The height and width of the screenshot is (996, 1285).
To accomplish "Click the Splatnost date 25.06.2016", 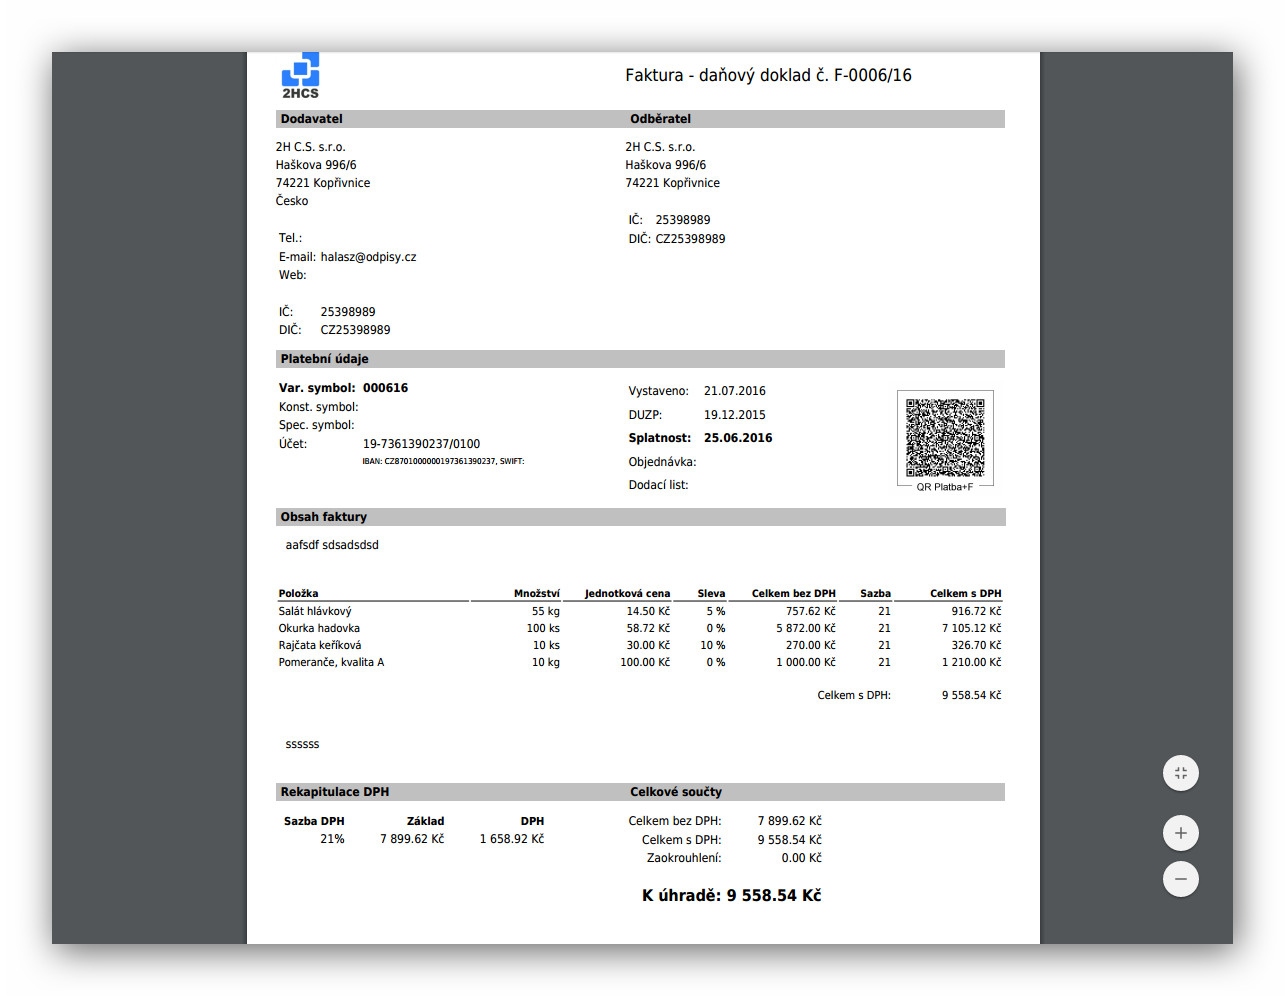I will 738,438.
